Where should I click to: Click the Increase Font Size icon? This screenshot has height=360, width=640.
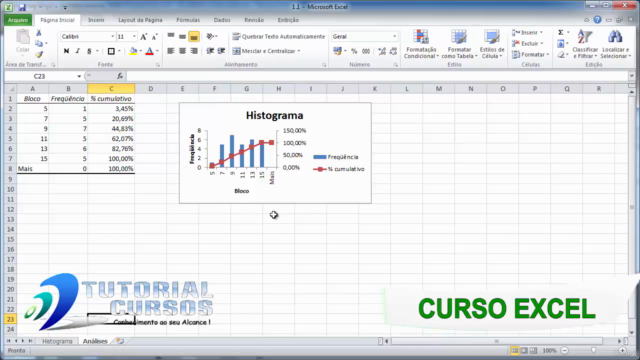tap(143, 37)
